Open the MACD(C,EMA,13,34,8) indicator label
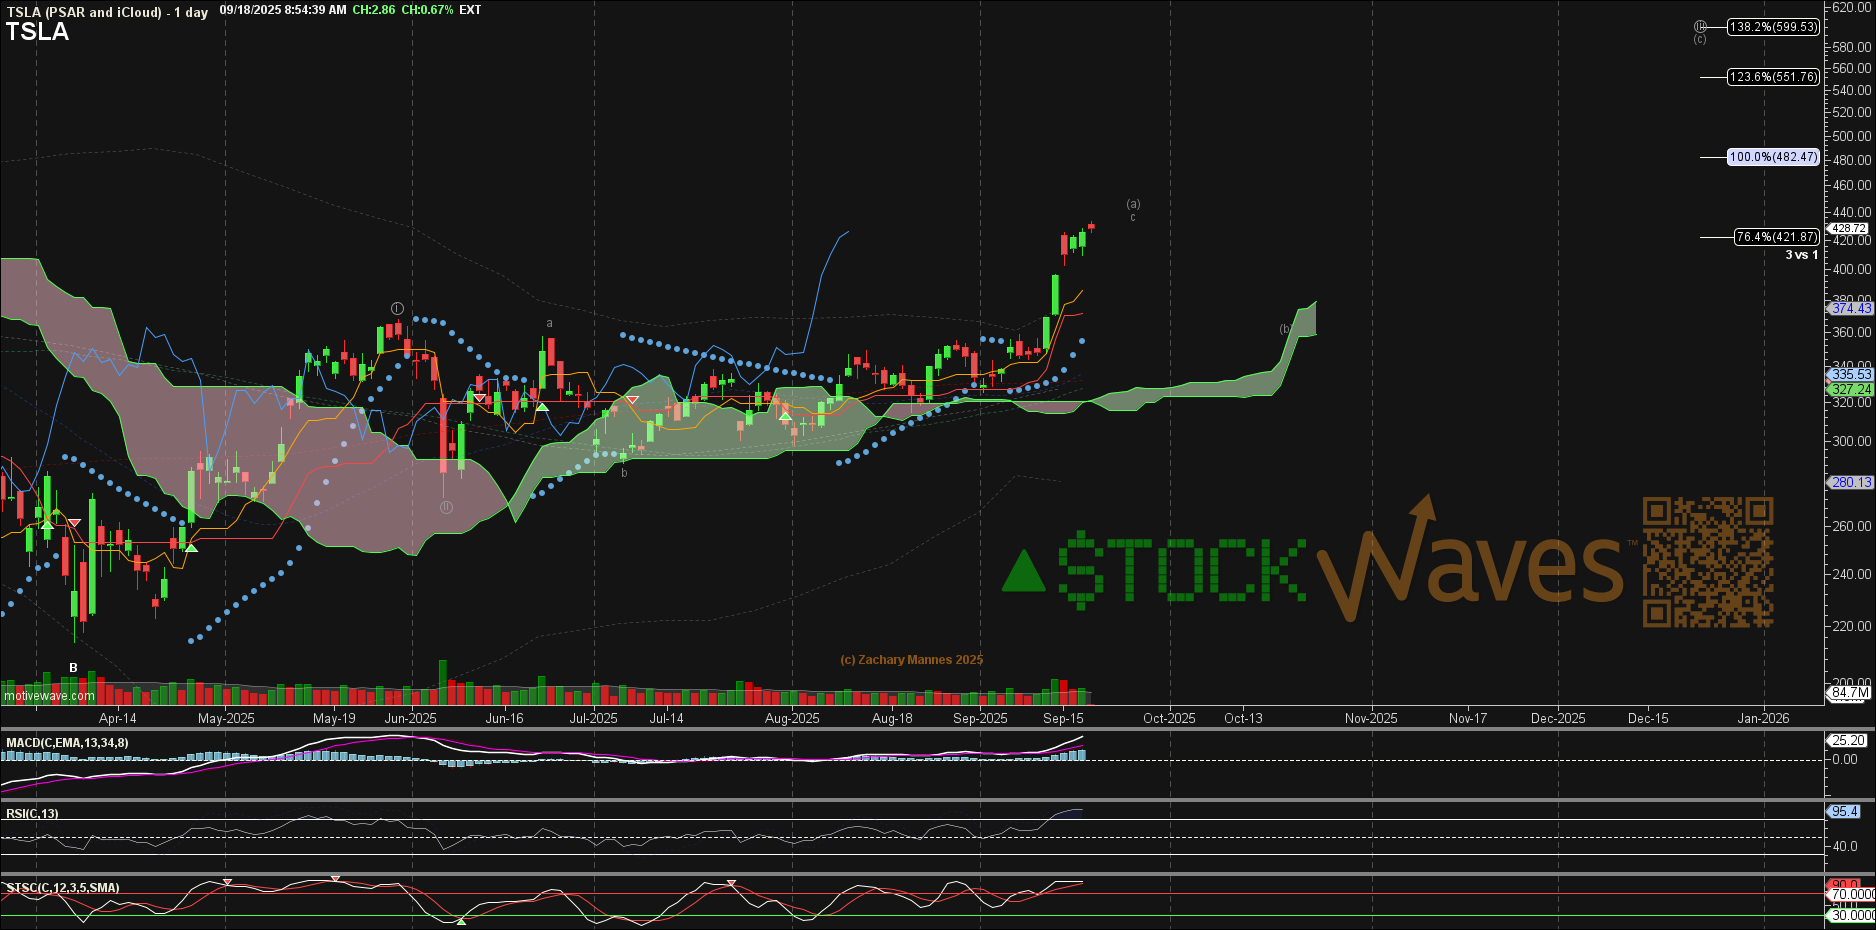This screenshot has width=1876, height=930. pyautogui.click(x=67, y=743)
